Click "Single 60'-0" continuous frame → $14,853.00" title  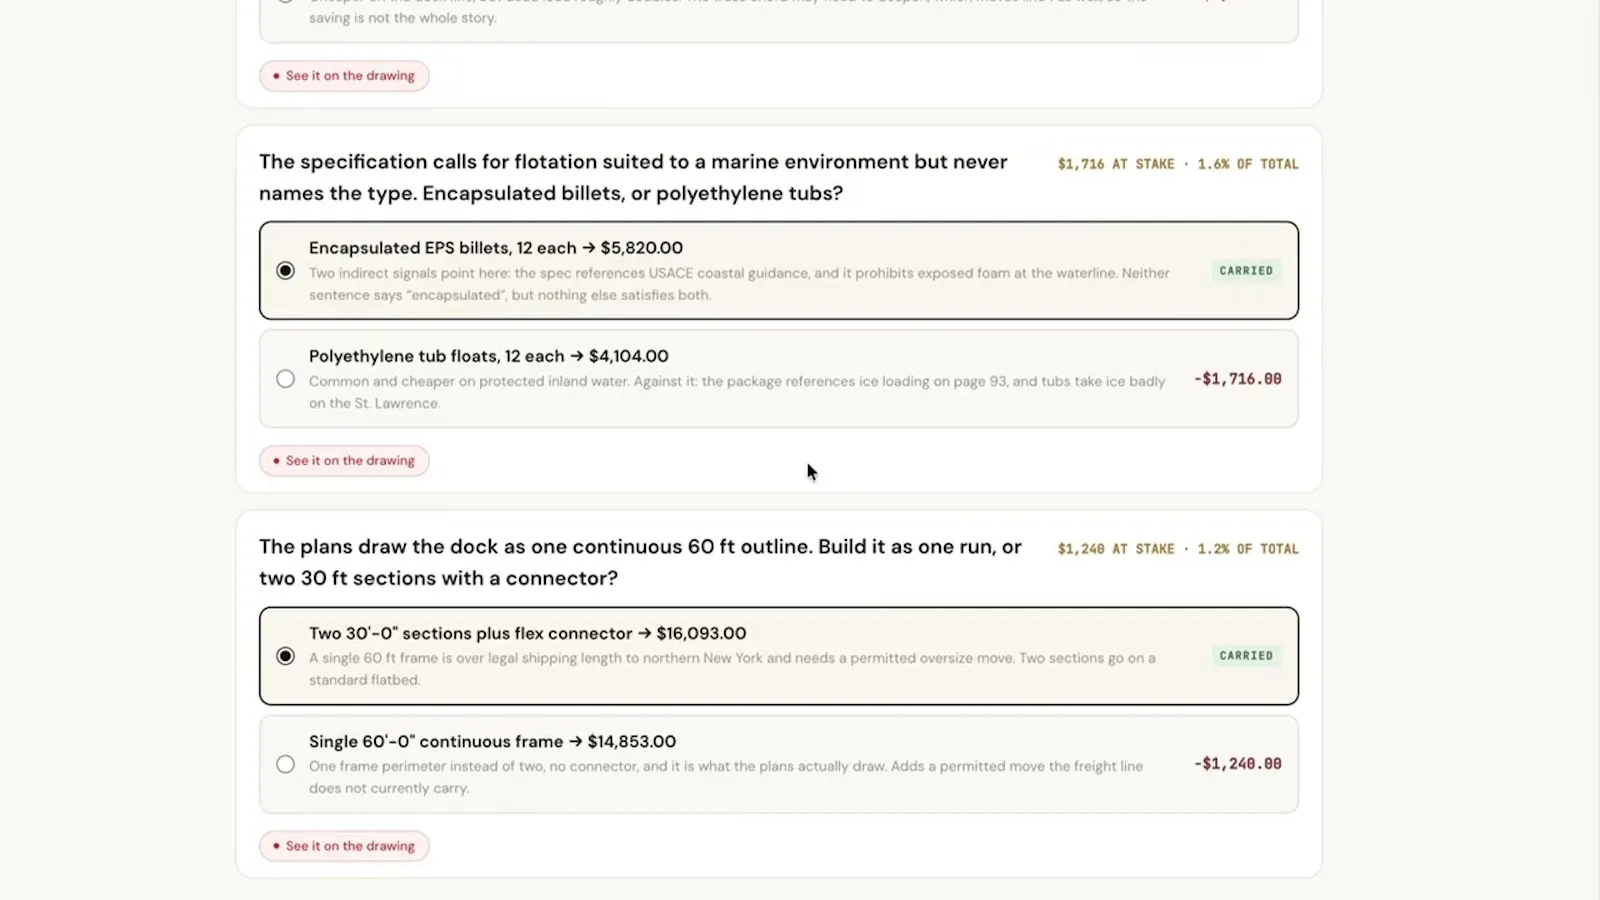(x=492, y=742)
